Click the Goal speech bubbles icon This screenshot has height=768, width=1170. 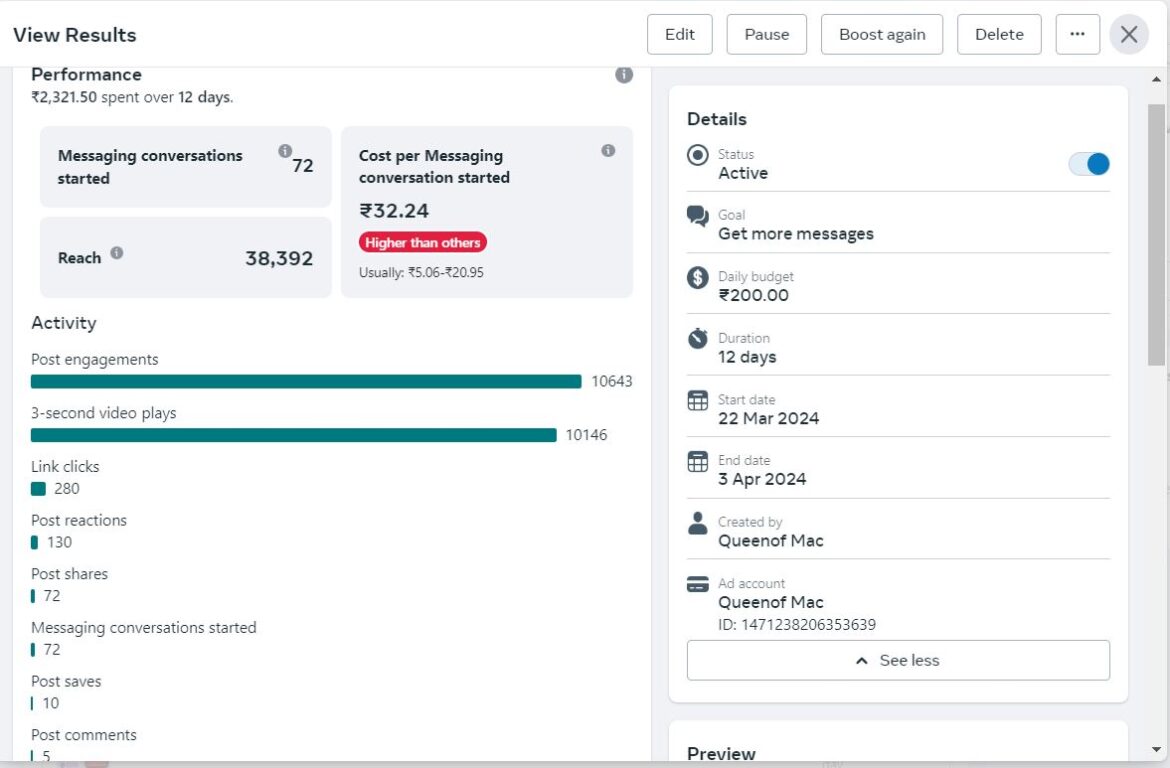(698, 216)
